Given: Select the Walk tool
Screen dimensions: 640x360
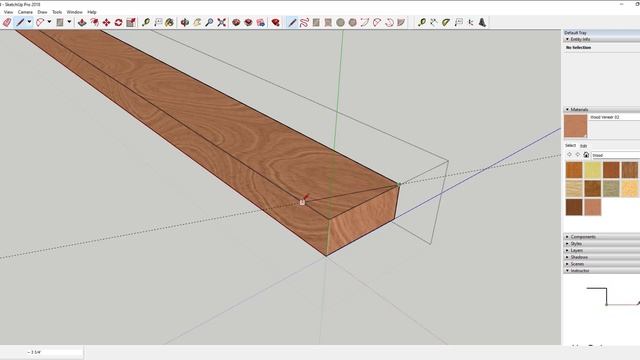Looking at the screenshot, I should (x=482, y=22).
